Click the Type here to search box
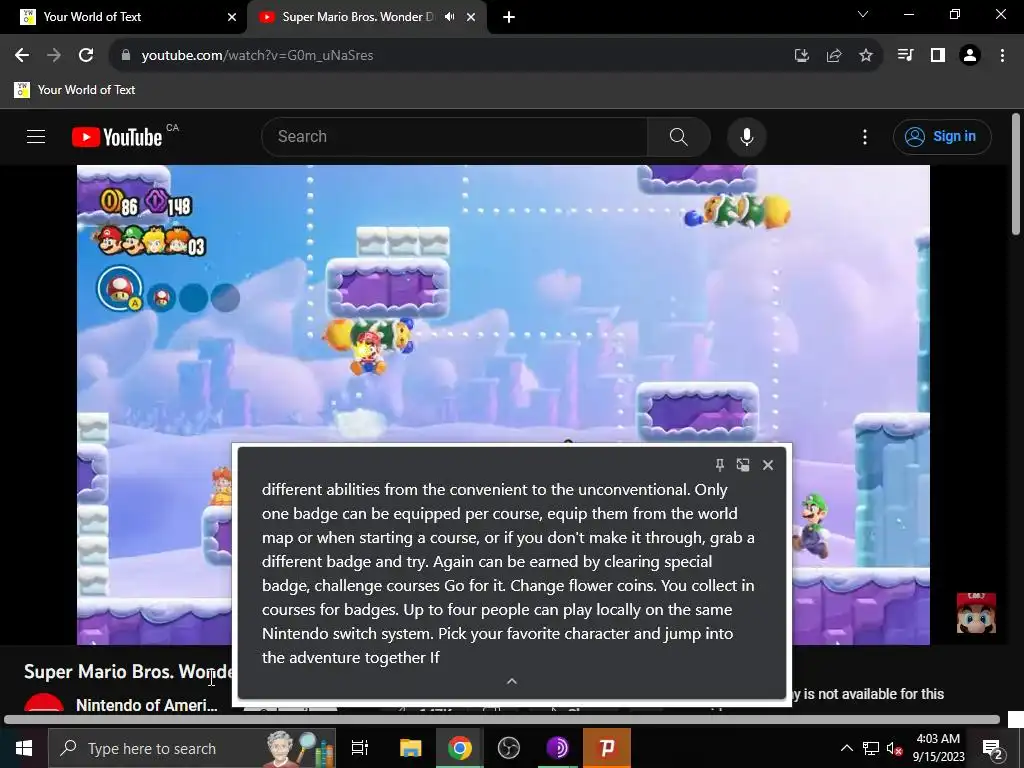1024x768 pixels. click(192, 748)
